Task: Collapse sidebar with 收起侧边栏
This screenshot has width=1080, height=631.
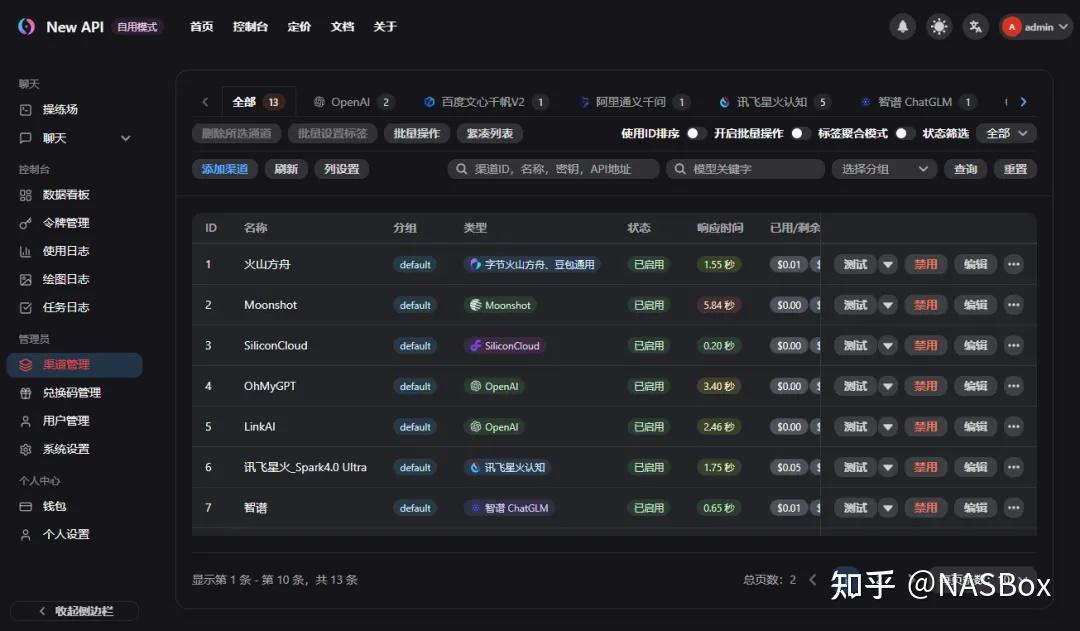Action: pos(74,610)
